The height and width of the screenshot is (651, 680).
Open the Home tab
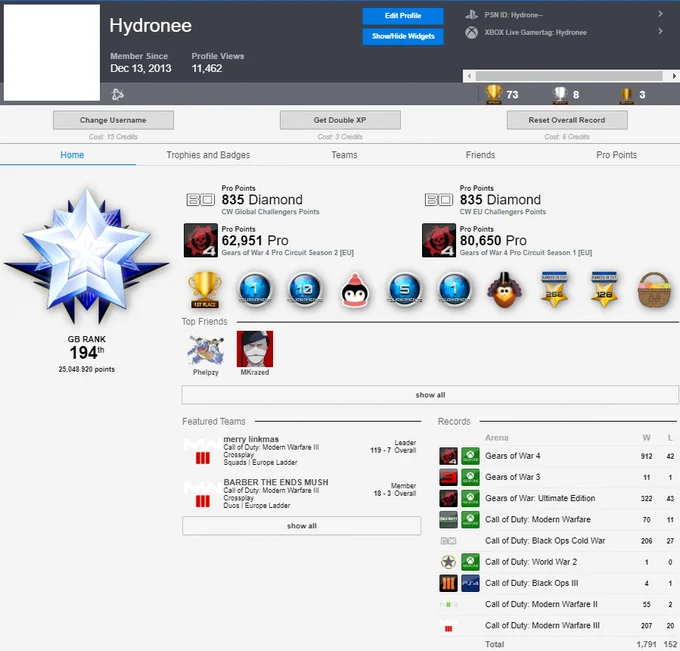pyautogui.click(x=72, y=155)
